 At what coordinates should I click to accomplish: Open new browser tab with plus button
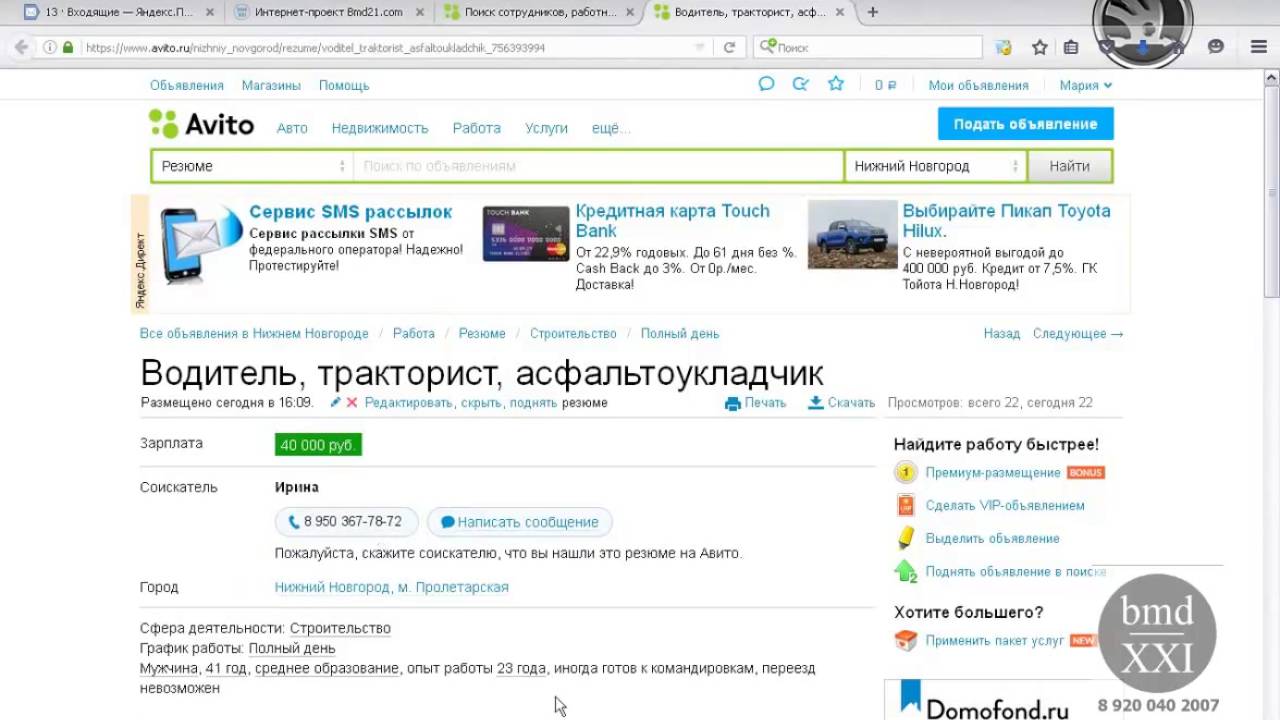(873, 12)
